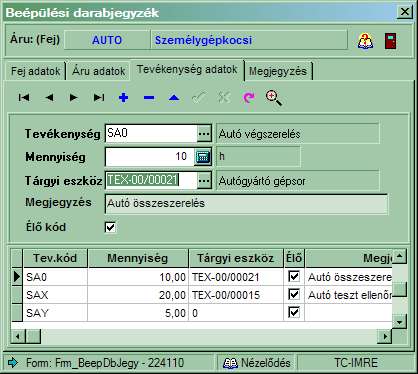
Task: Click the blue up-triangle edit icon
Action: (174, 98)
